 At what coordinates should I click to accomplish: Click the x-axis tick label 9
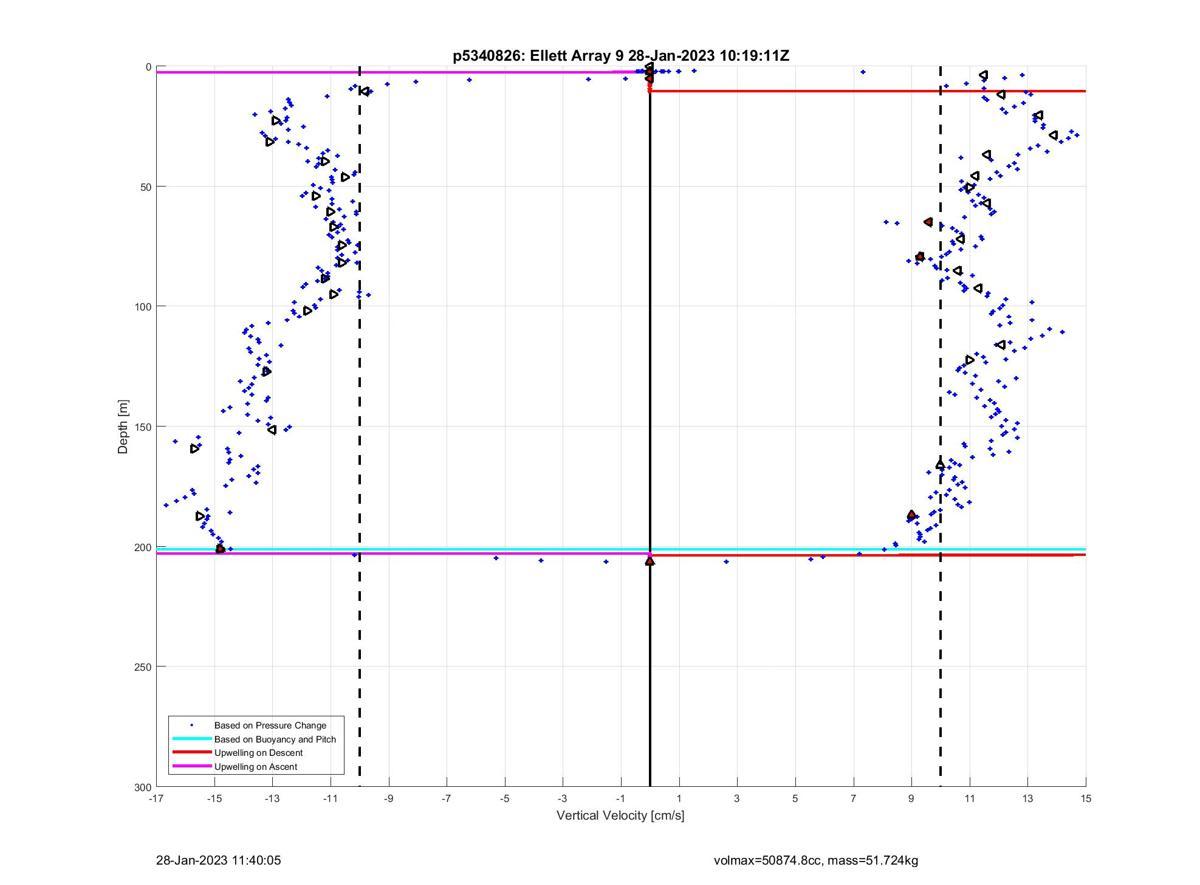pos(912,799)
